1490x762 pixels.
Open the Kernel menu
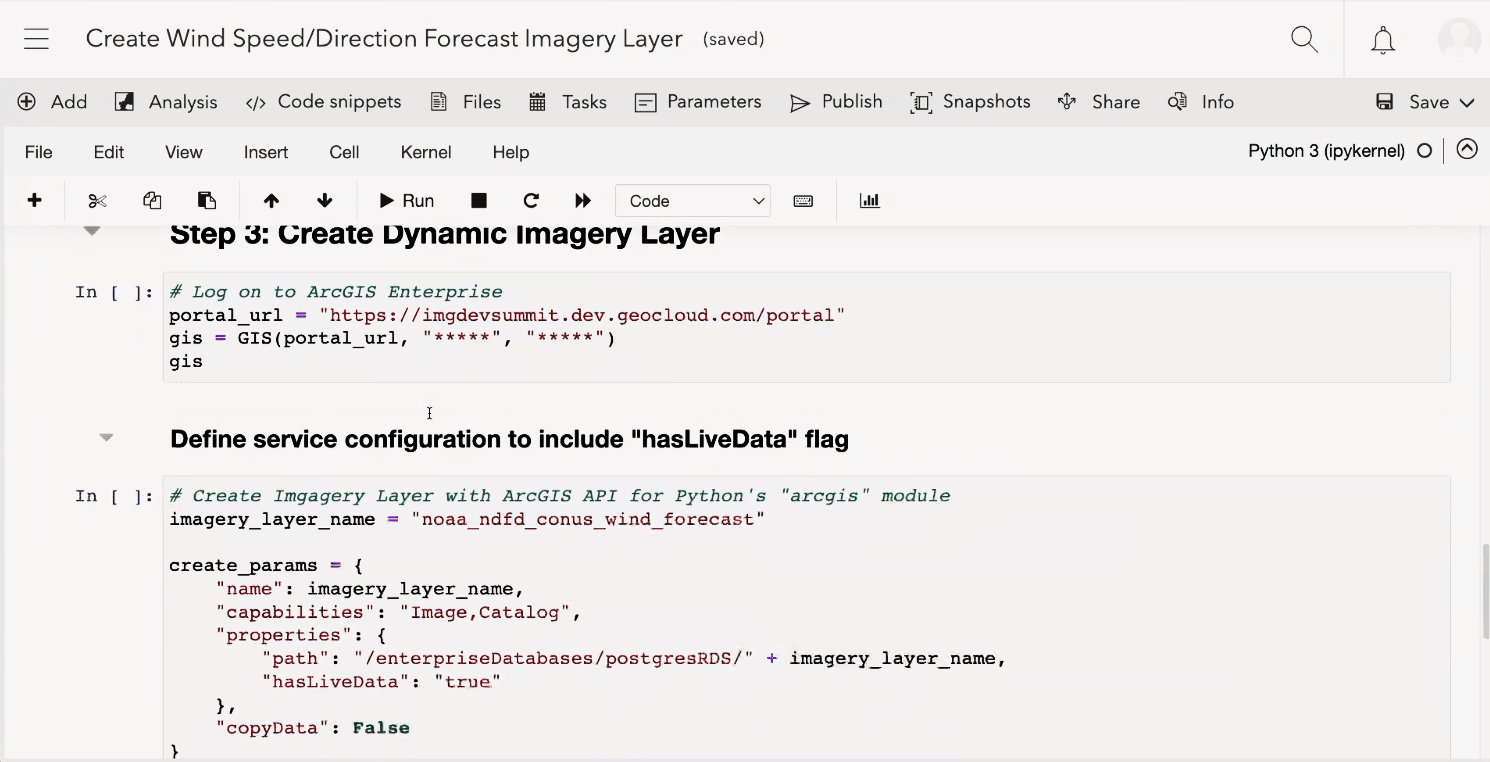426,152
